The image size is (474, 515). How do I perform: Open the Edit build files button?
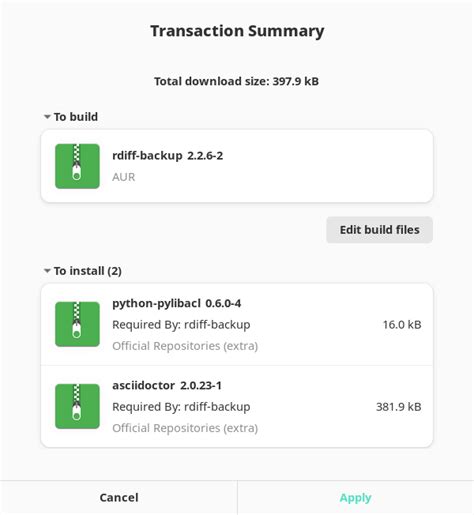(379, 230)
